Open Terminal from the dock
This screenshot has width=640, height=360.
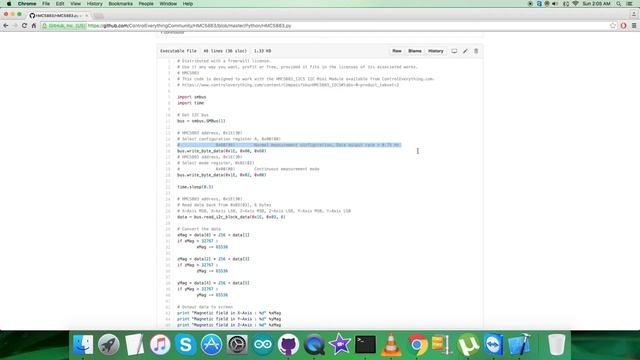point(365,345)
